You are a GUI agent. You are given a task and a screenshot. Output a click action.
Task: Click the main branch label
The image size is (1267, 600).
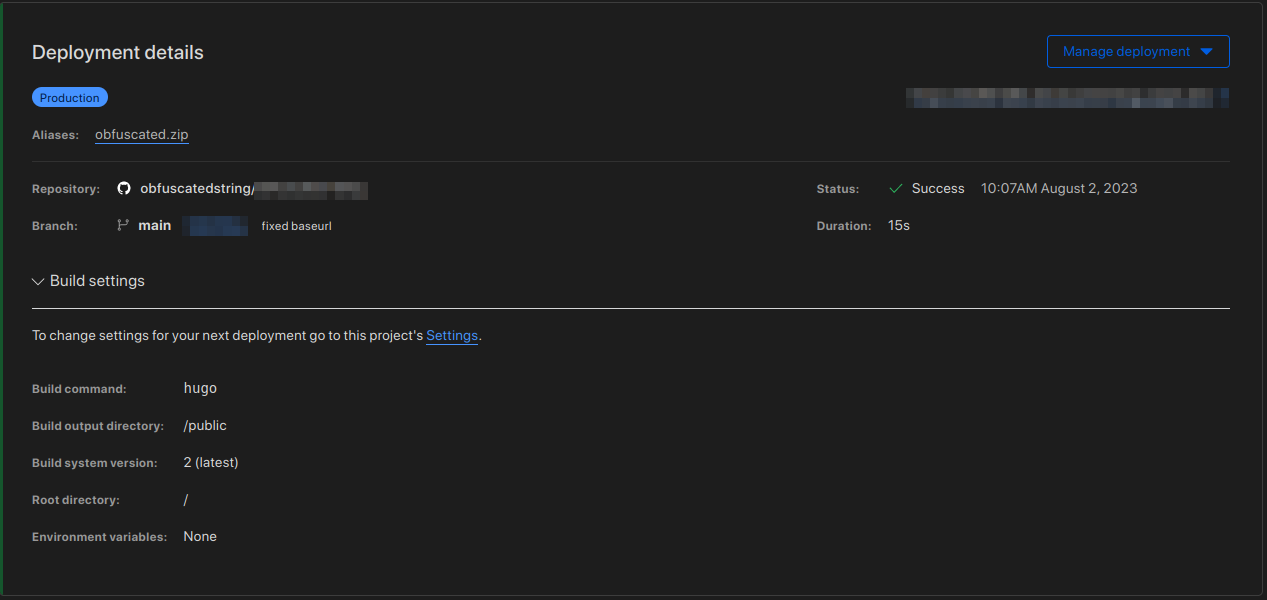(x=155, y=225)
